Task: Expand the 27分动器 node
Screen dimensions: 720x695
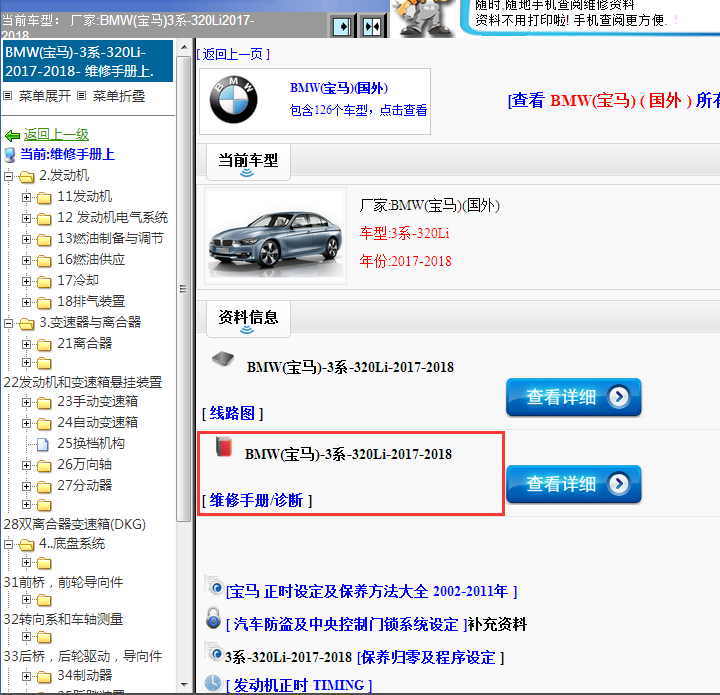Action: click(26, 487)
